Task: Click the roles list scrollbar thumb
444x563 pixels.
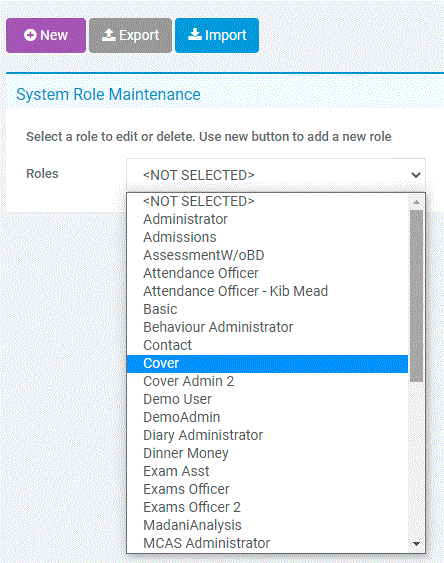Action: [x=416, y=296]
